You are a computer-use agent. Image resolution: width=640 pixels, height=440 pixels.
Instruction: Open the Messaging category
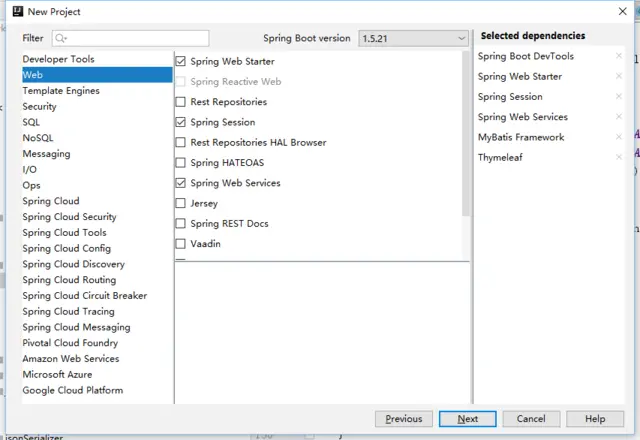tap(97, 154)
